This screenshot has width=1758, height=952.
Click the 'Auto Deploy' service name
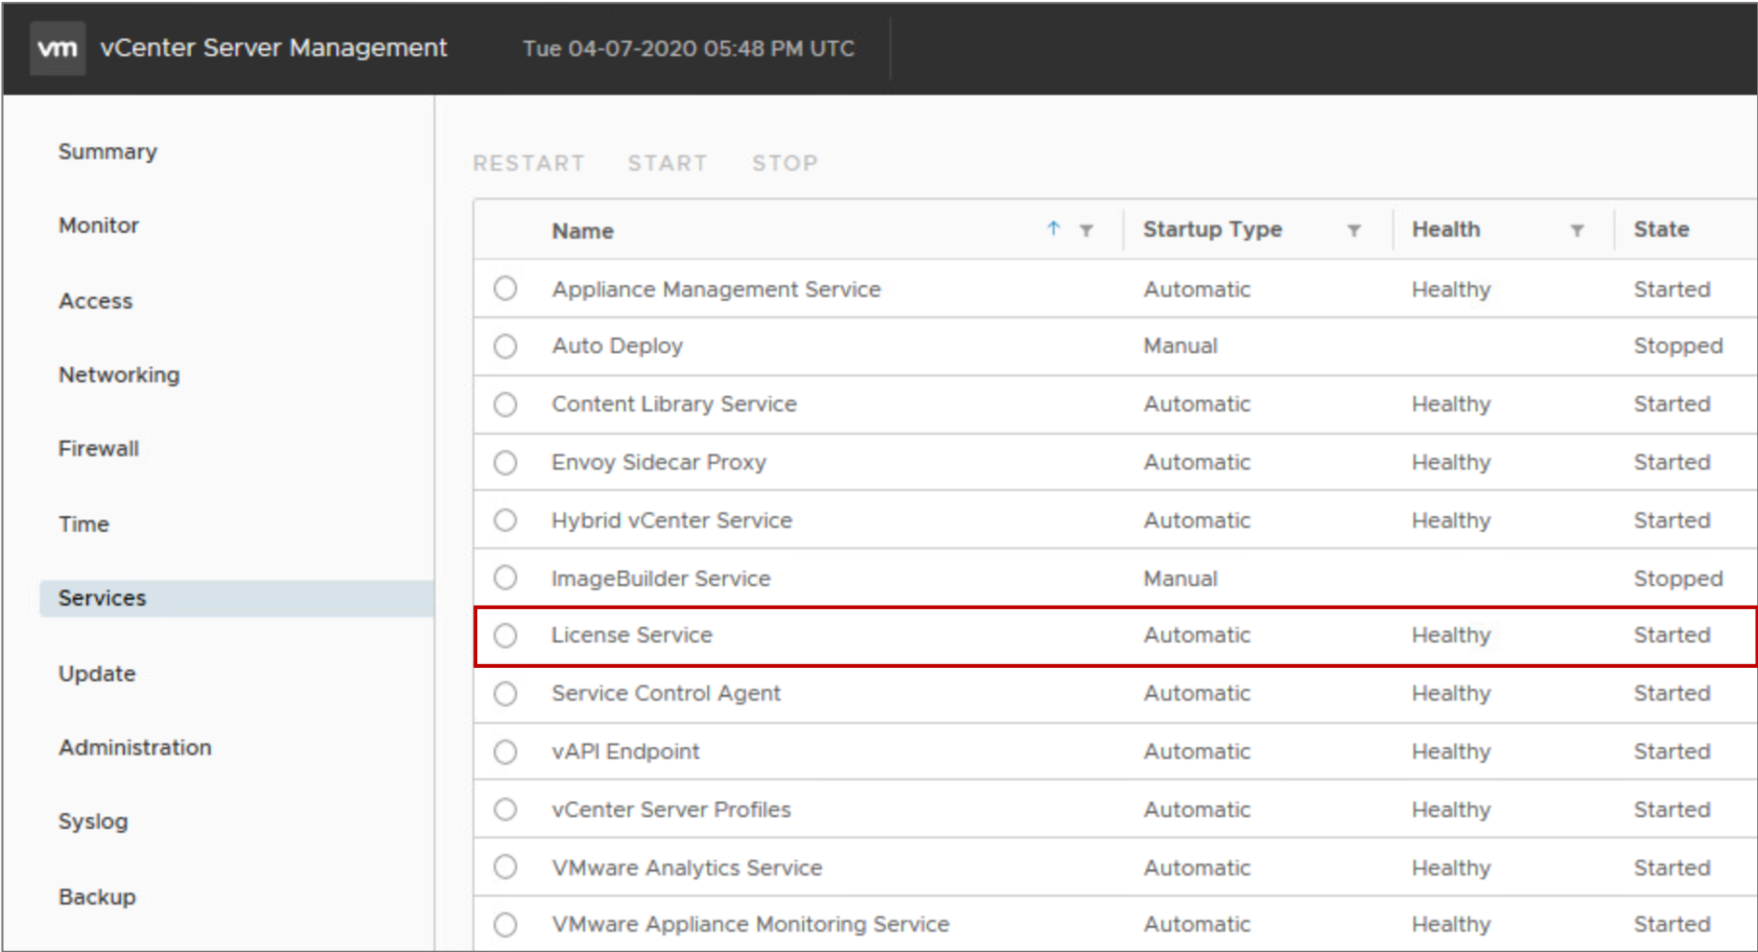[x=617, y=346]
